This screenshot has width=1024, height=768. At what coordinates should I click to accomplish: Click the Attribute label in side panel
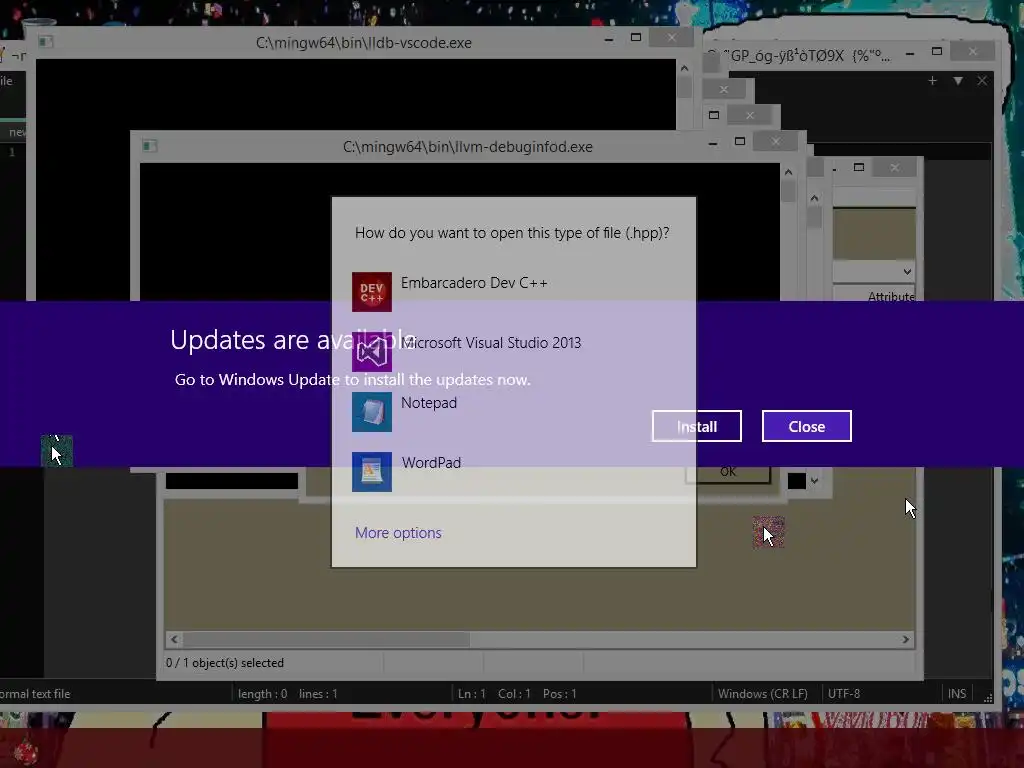[x=891, y=296]
